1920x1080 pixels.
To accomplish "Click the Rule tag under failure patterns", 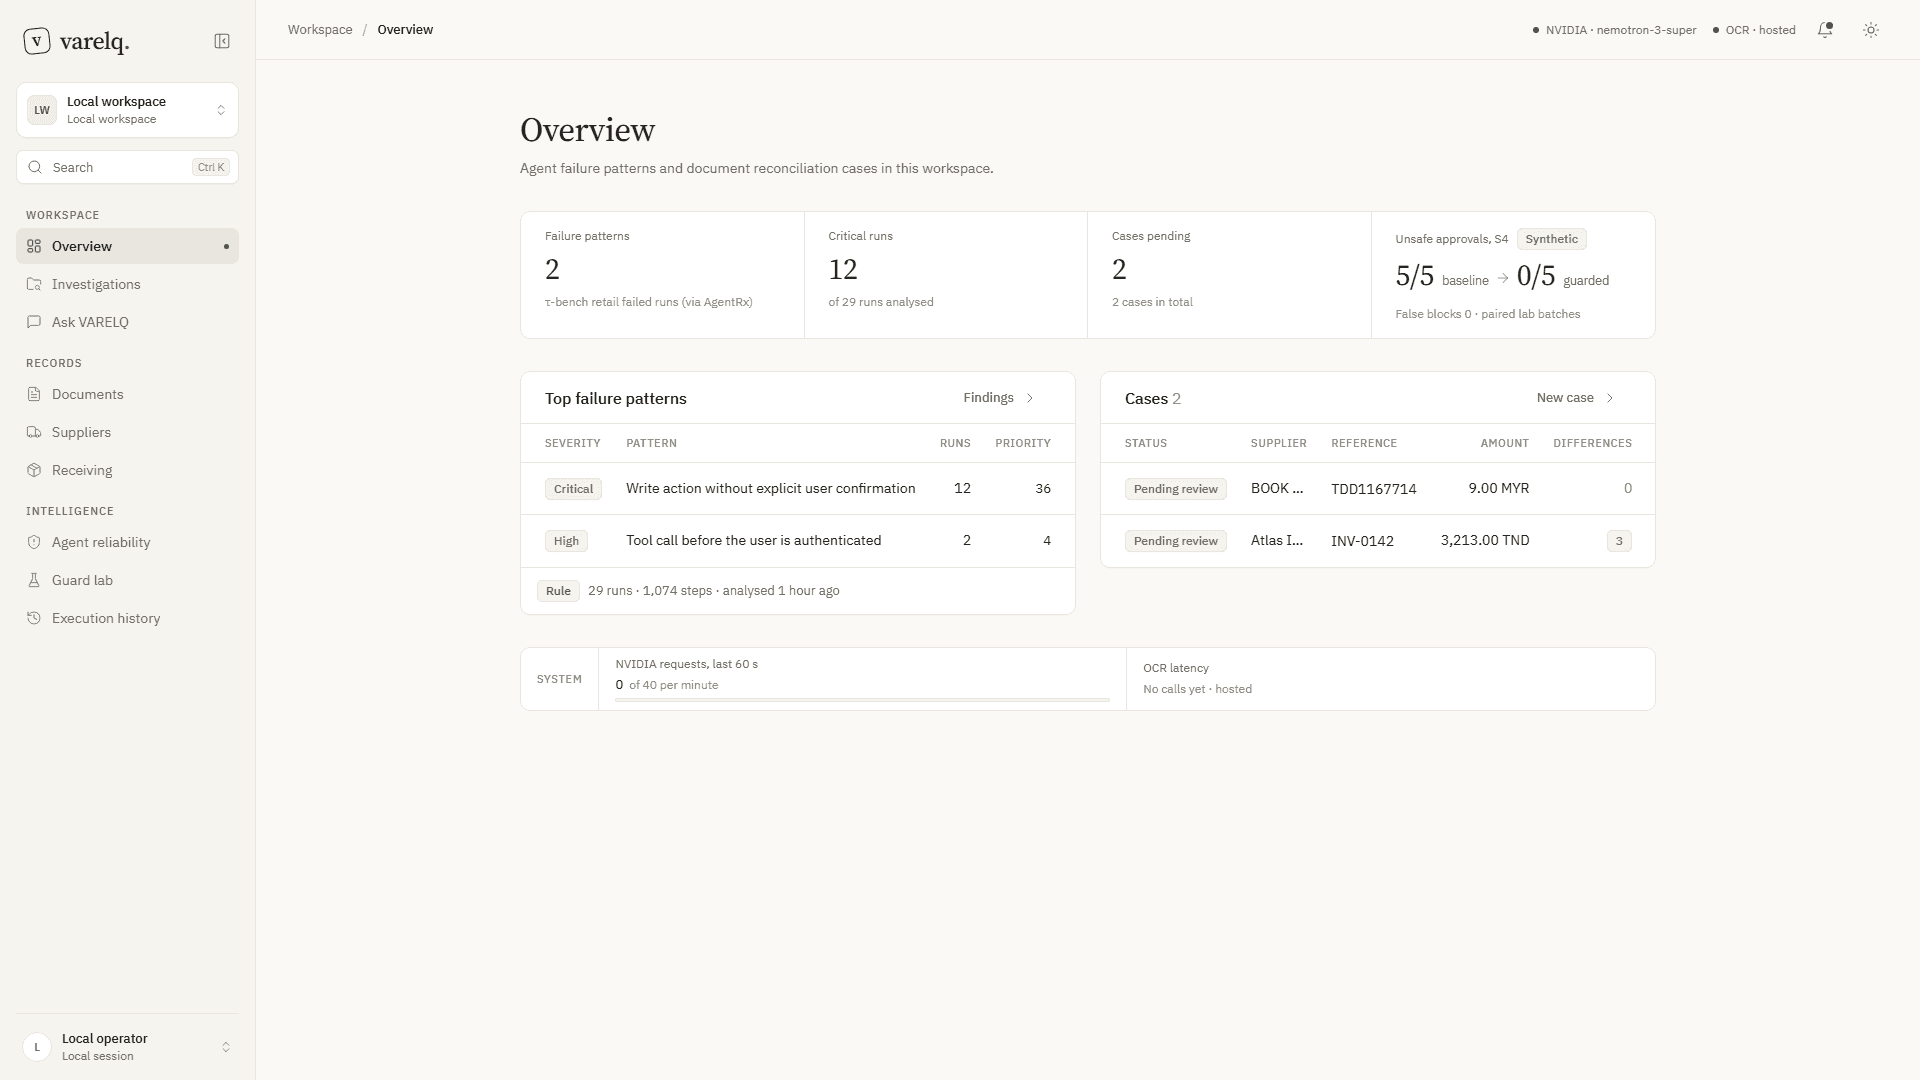I will pos(558,591).
